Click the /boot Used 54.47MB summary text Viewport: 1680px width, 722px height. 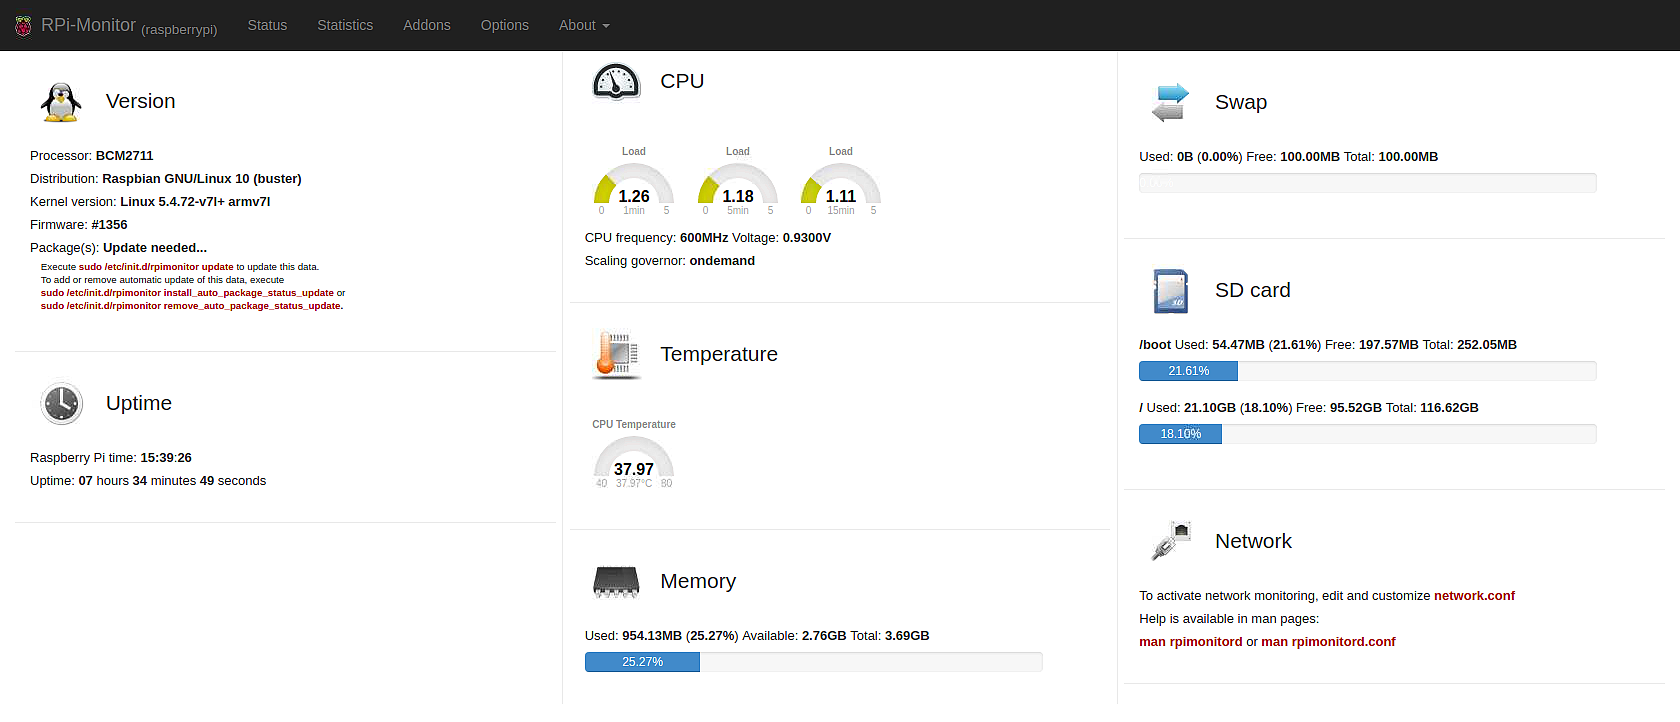point(1328,345)
